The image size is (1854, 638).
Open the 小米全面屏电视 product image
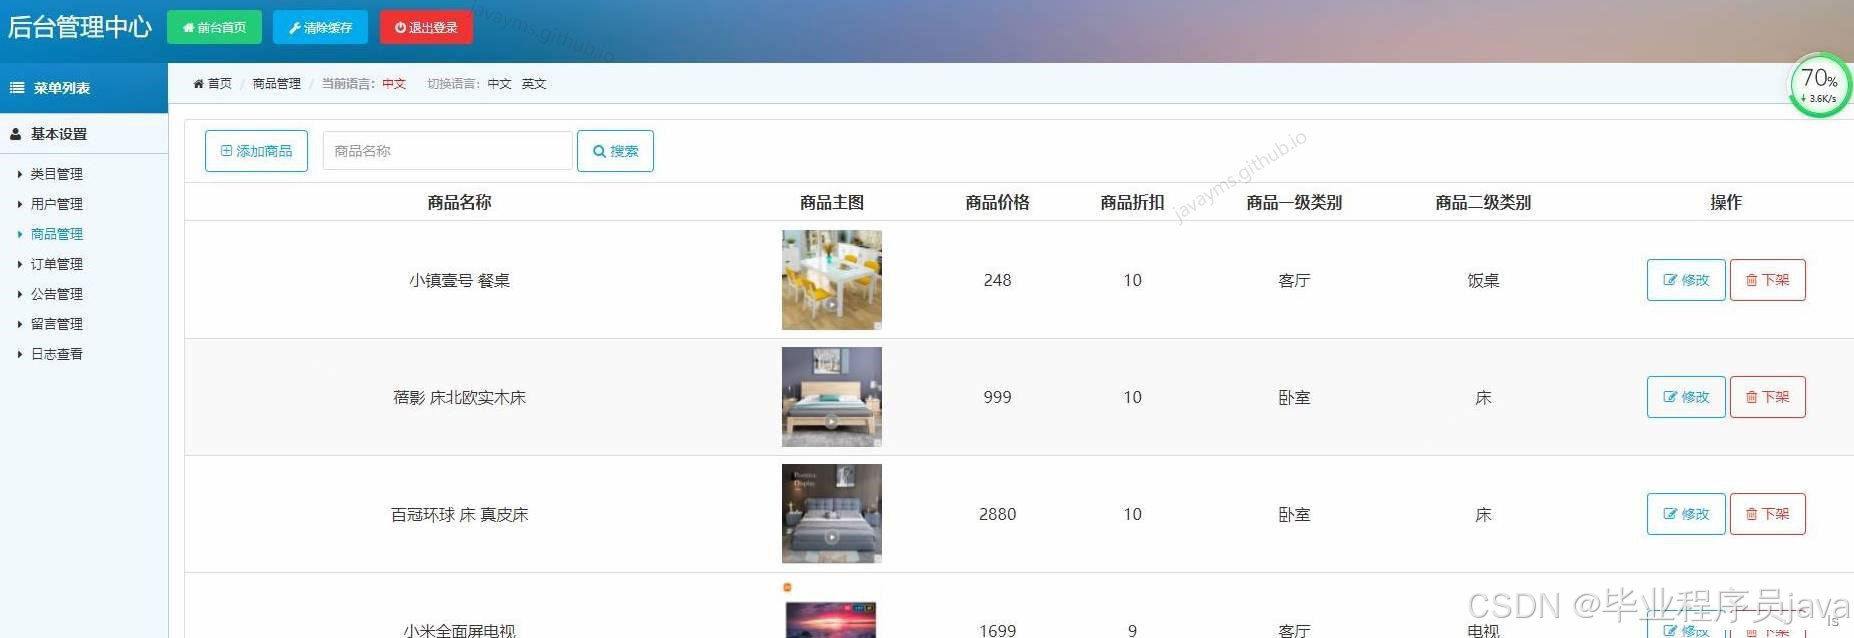coord(832,612)
